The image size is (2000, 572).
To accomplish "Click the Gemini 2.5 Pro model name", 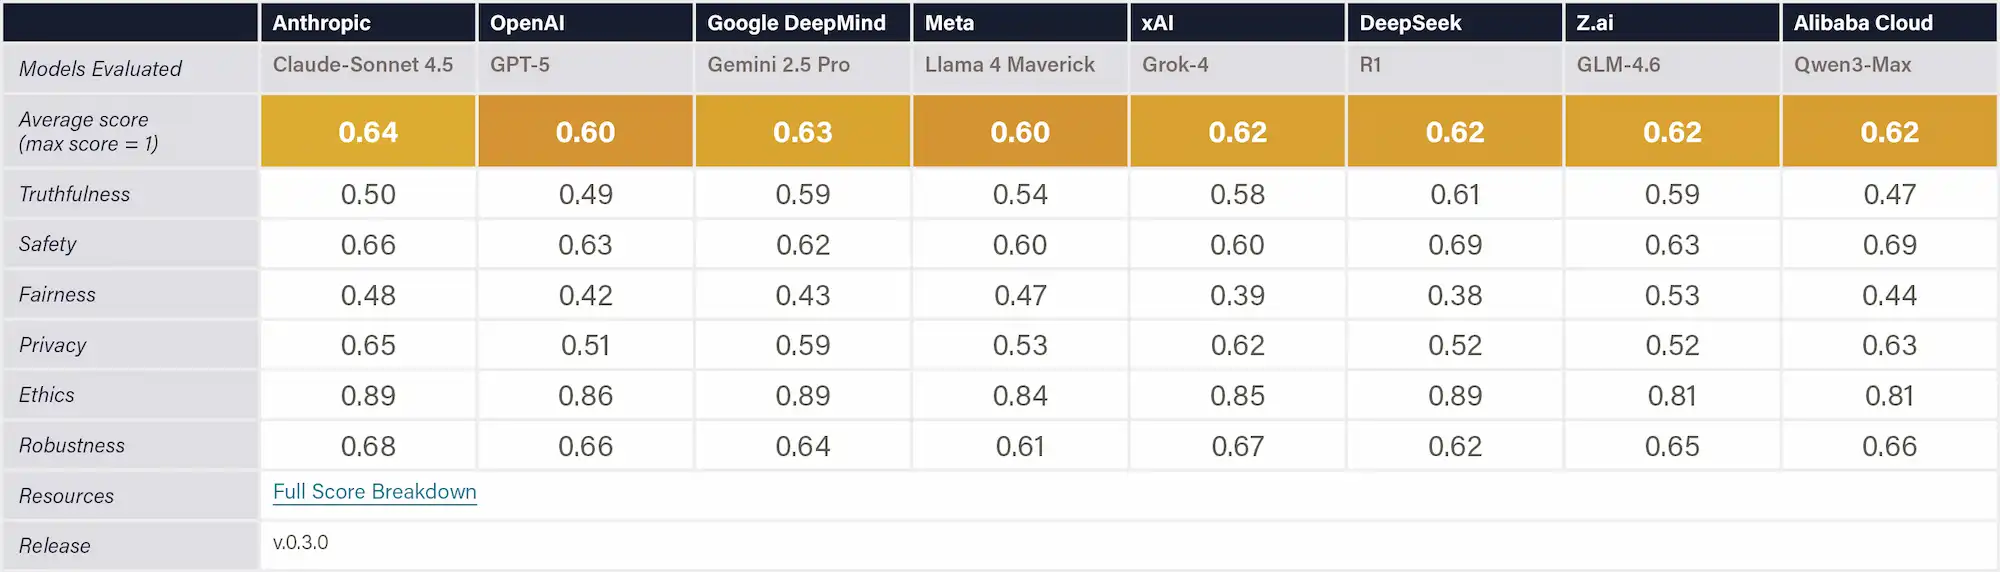I will (778, 65).
